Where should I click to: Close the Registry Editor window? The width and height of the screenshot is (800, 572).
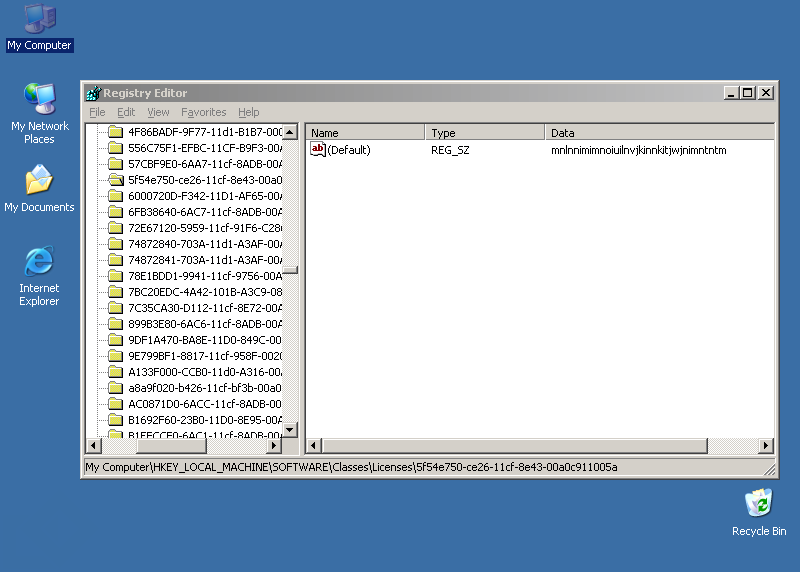tap(766, 93)
